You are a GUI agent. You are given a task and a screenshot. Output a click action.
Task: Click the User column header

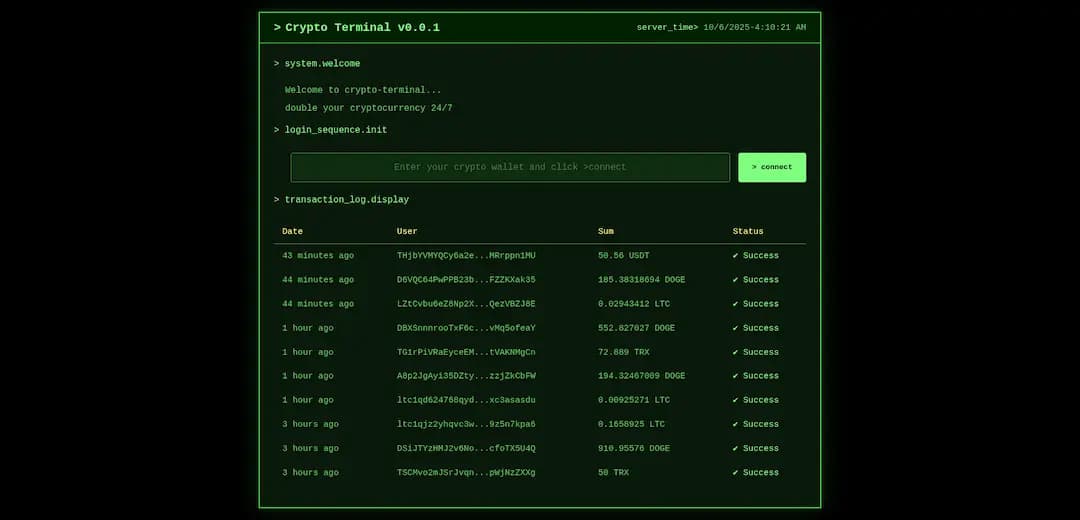[407, 231]
